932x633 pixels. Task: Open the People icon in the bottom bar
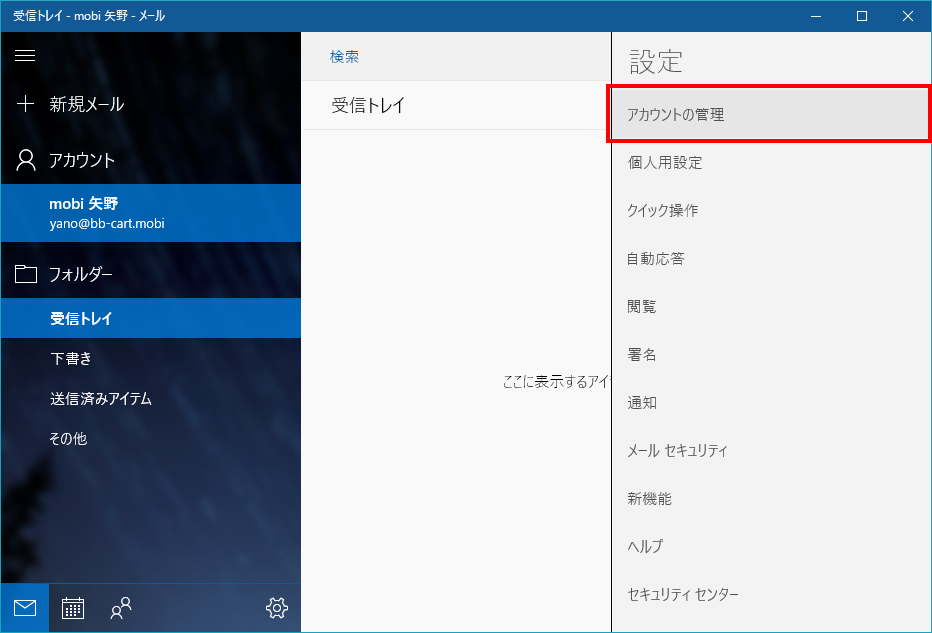120,607
